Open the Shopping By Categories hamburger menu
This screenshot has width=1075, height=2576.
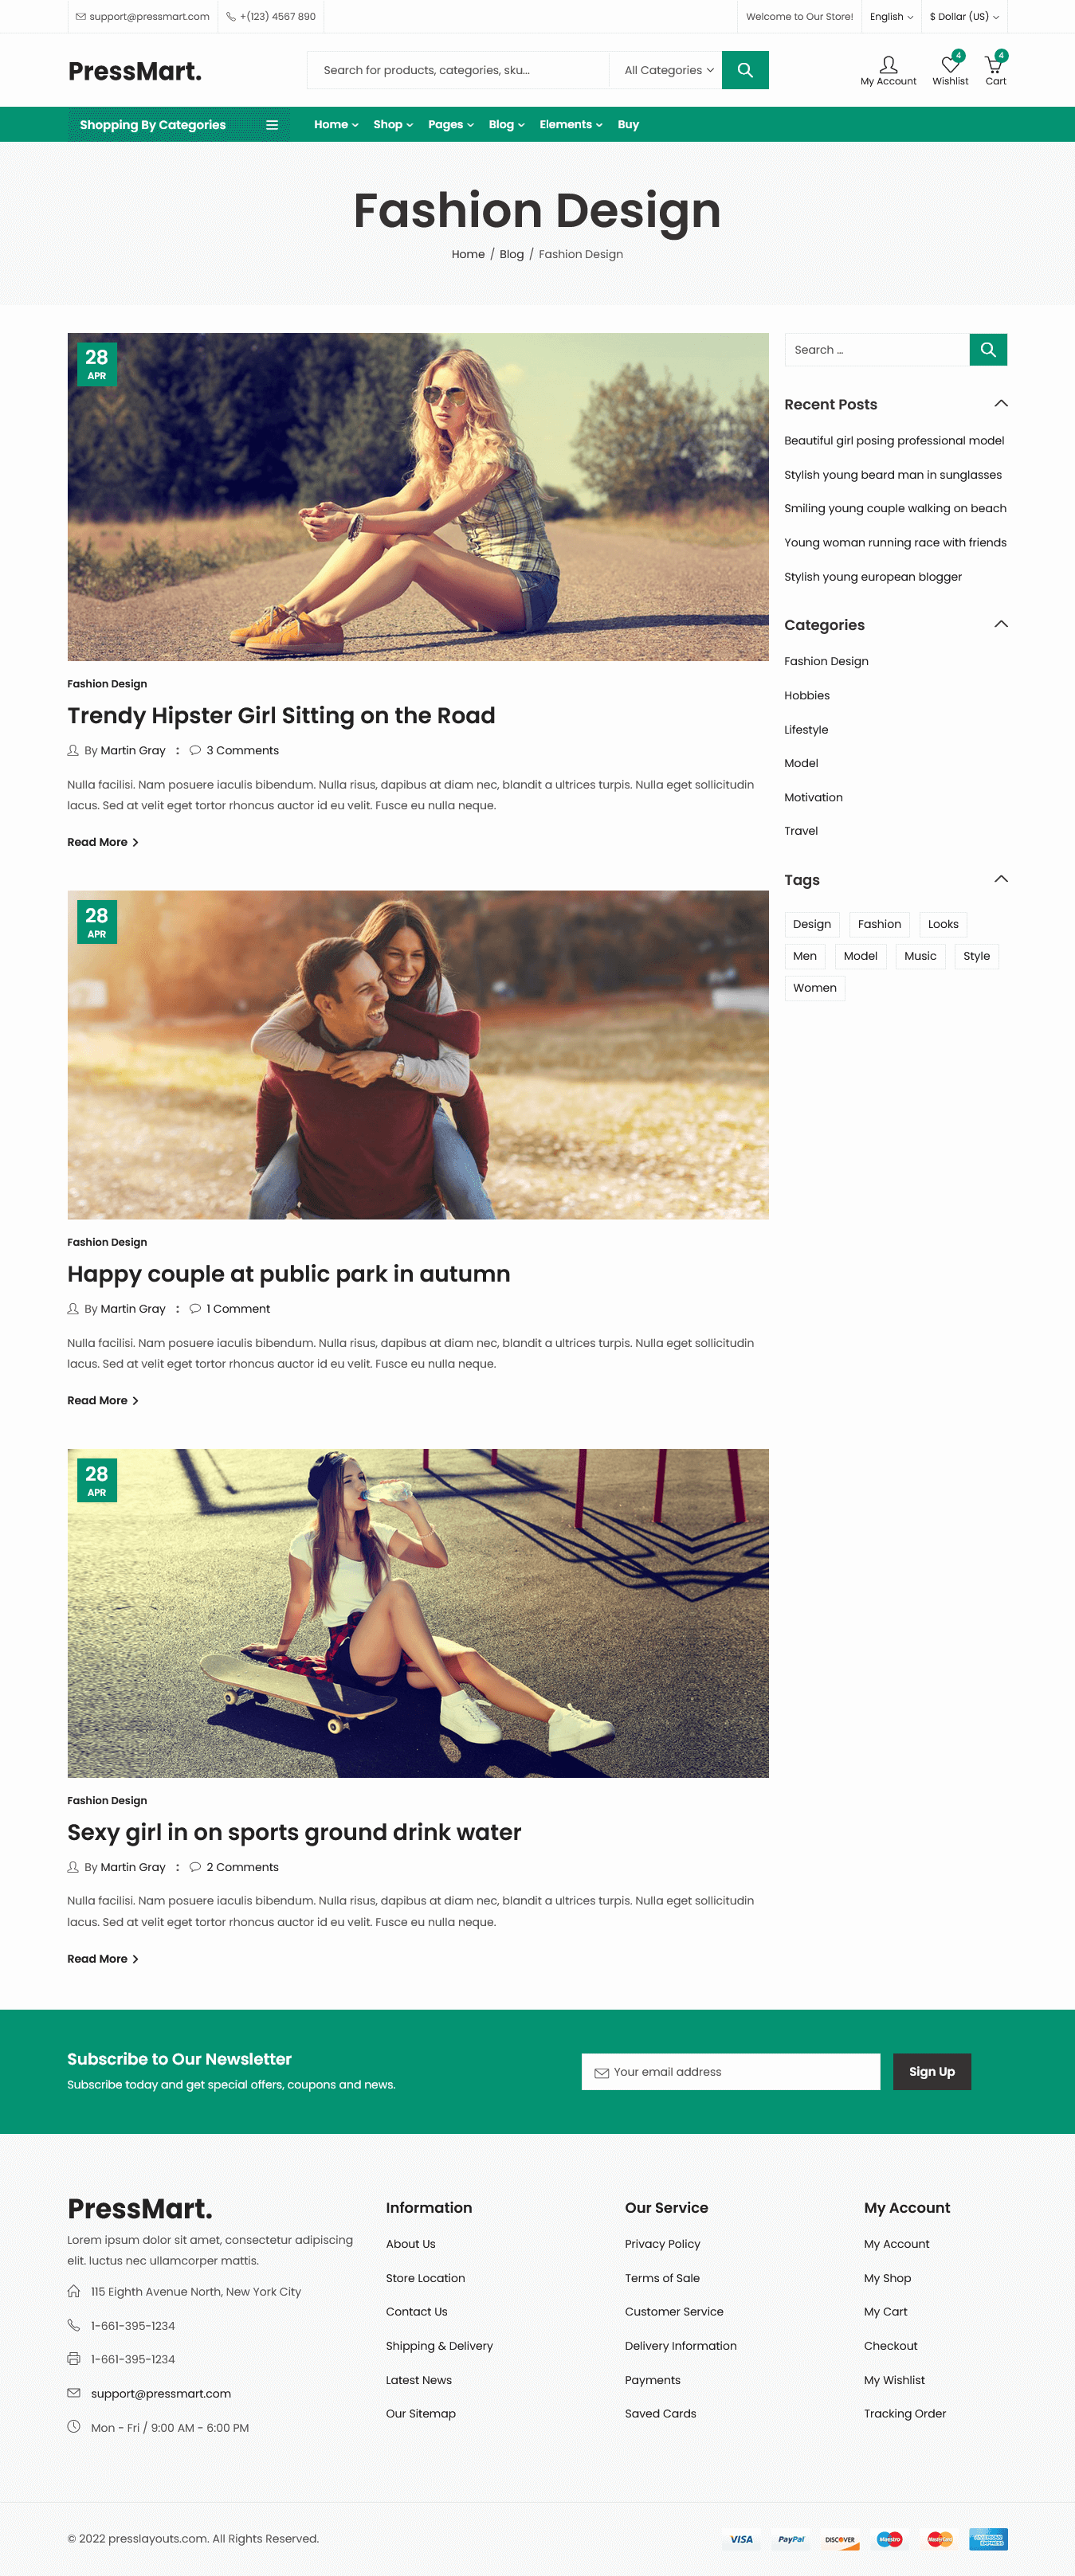pos(272,125)
